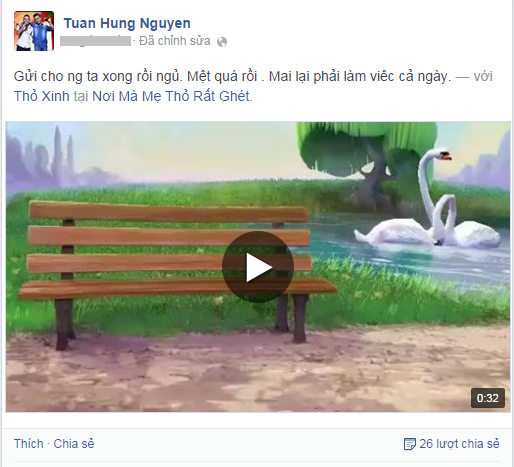Click the green willow tree in the video
The height and width of the screenshot is (467, 514).
click(367, 150)
